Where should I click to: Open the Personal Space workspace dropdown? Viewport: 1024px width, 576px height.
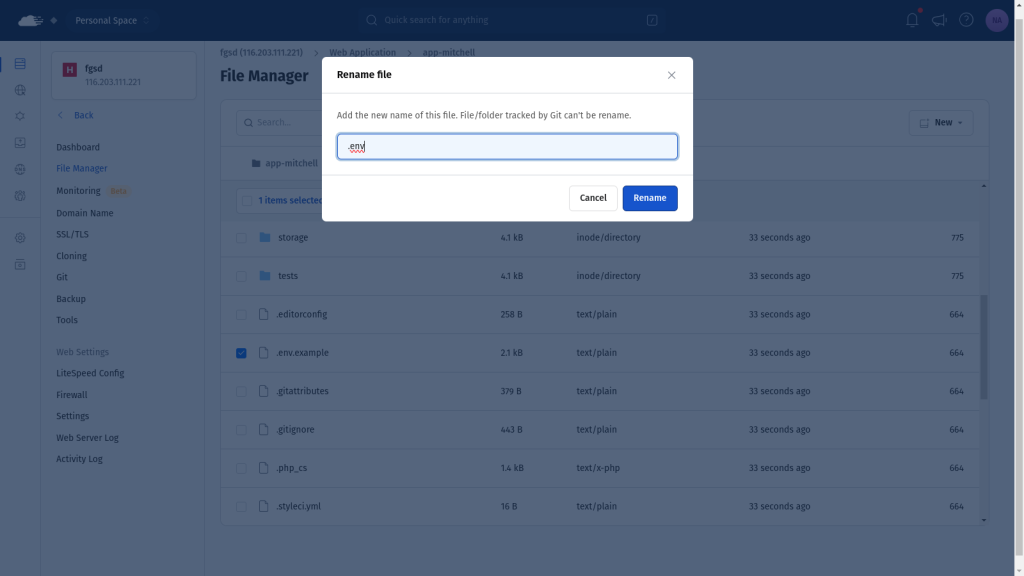(x=112, y=20)
